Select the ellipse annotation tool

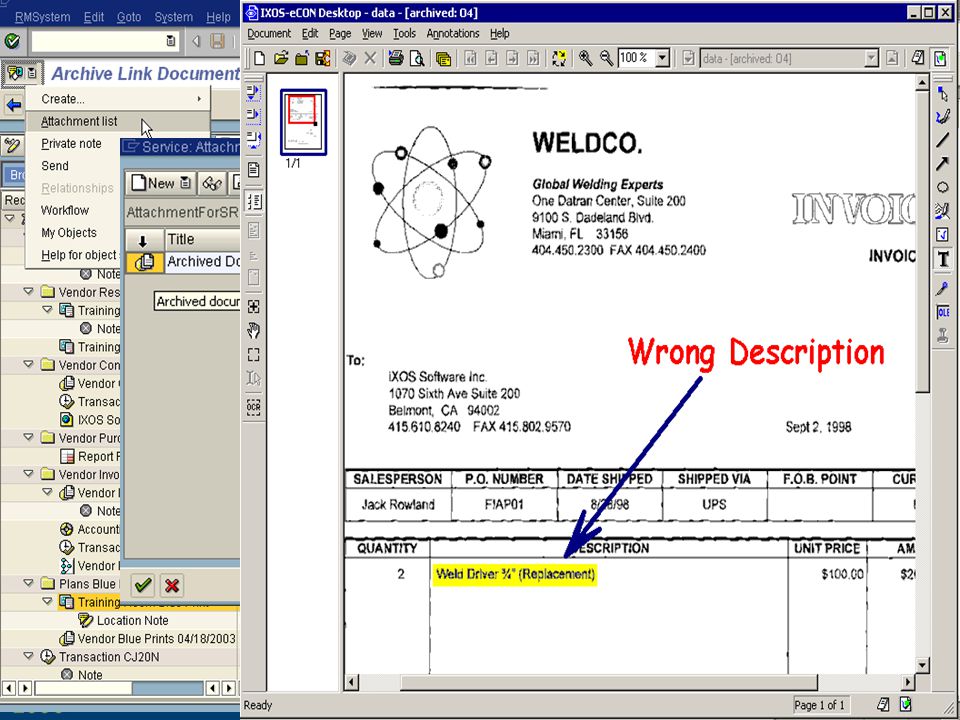943,187
